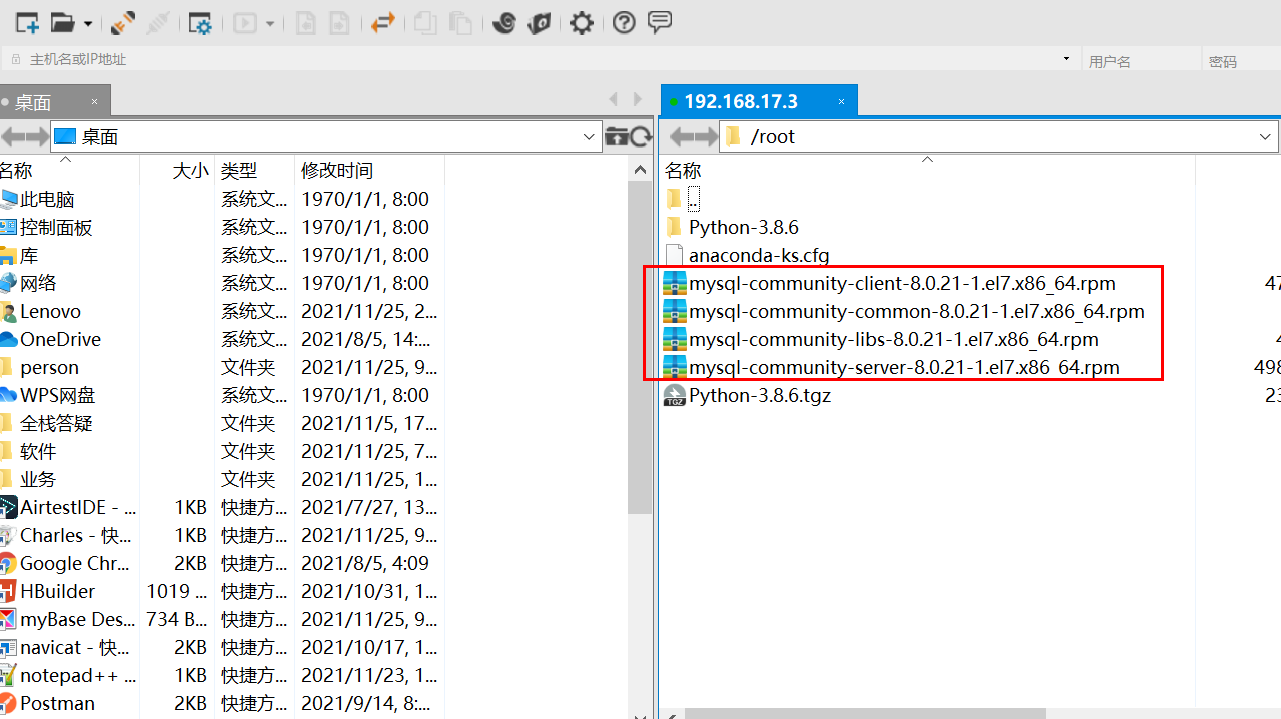The image size is (1281, 719).
Task: Click the greyed Copy toolbar icon
Action: [x=425, y=22]
